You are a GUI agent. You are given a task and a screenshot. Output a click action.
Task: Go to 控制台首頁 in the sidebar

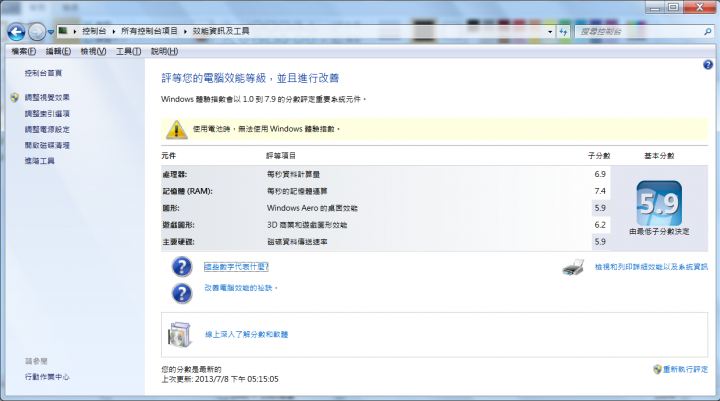point(43,73)
